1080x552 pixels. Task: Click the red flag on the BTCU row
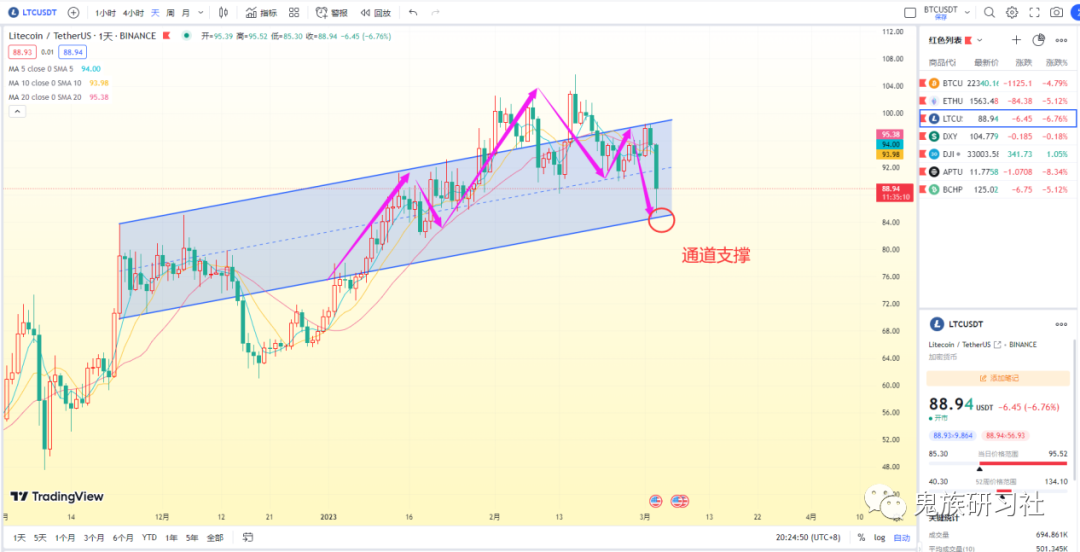pyautogui.click(x=923, y=83)
